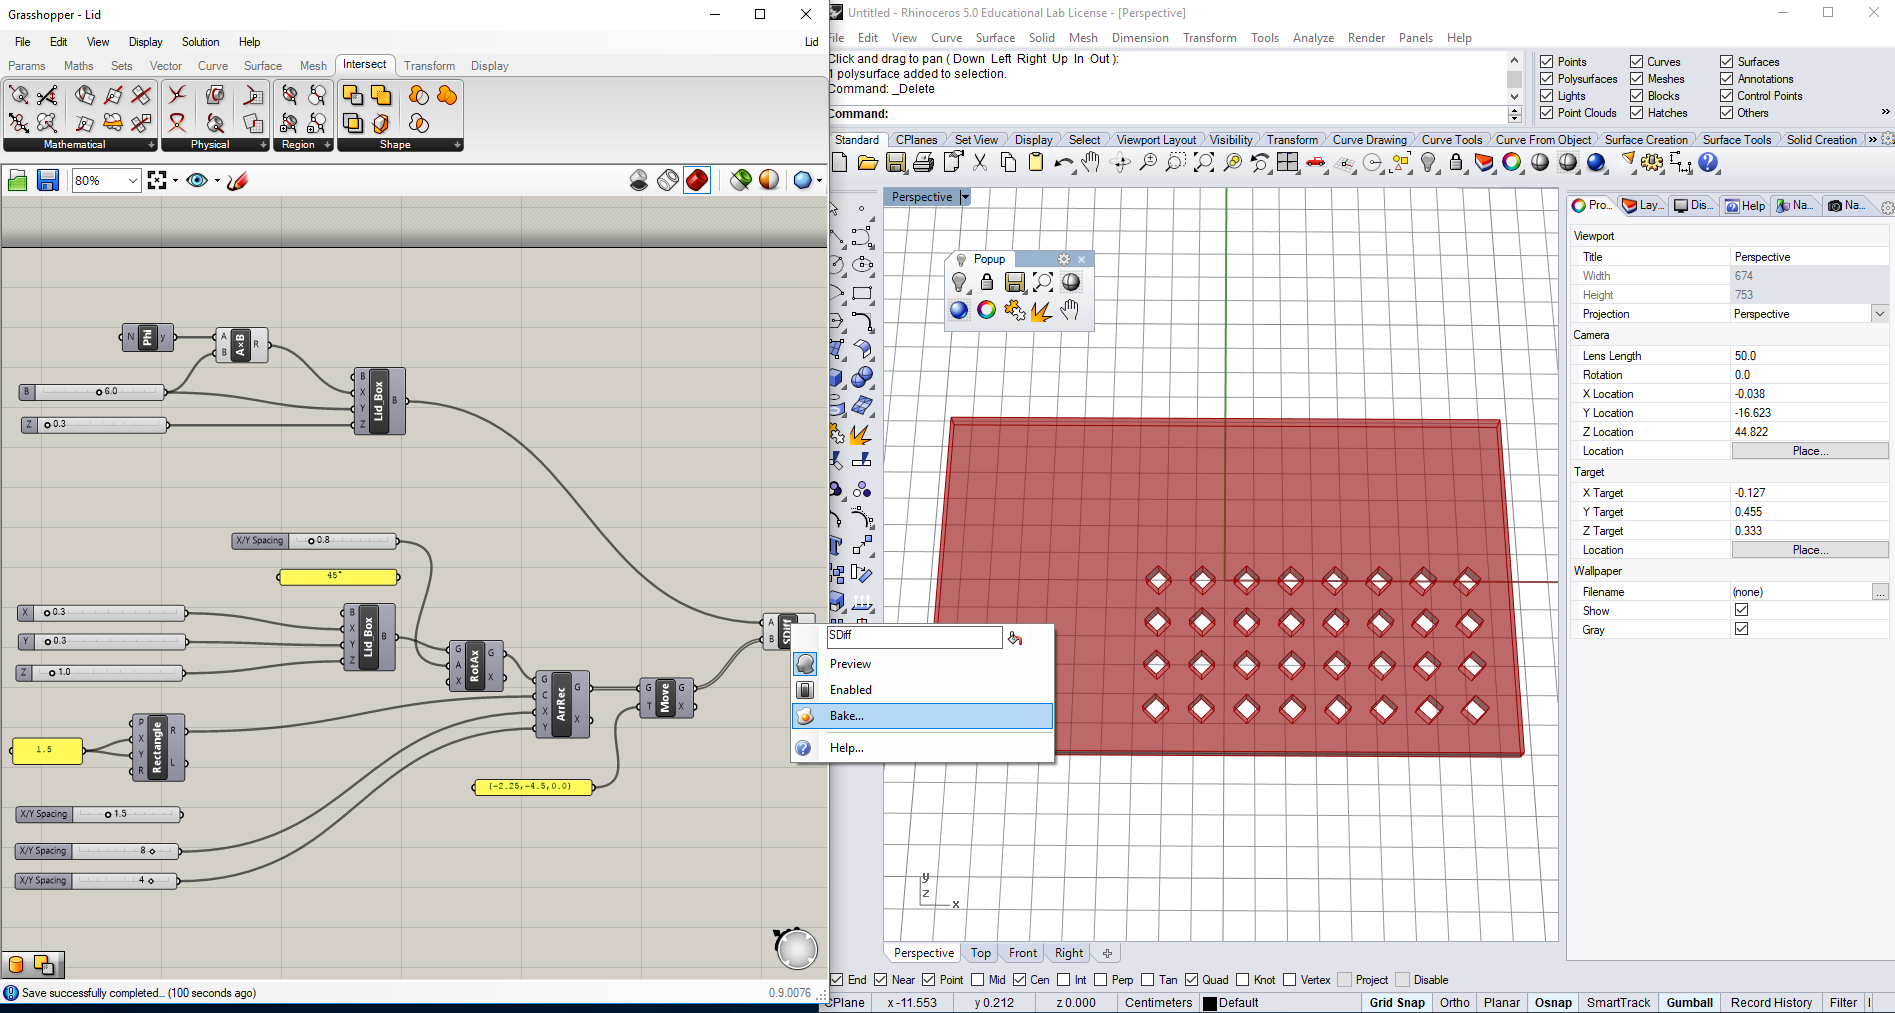1895x1013 pixels.
Task: Toggle the Curves selection filter checkbox
Action: tap(1637, 62)
